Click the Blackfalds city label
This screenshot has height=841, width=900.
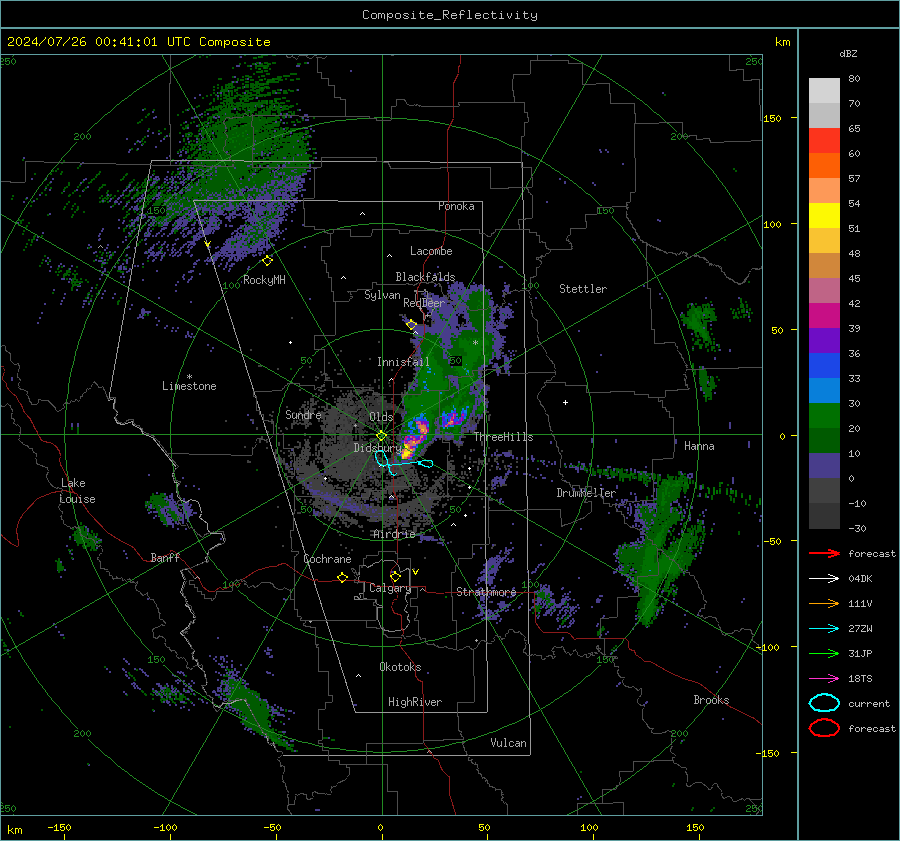coord(425,277)
